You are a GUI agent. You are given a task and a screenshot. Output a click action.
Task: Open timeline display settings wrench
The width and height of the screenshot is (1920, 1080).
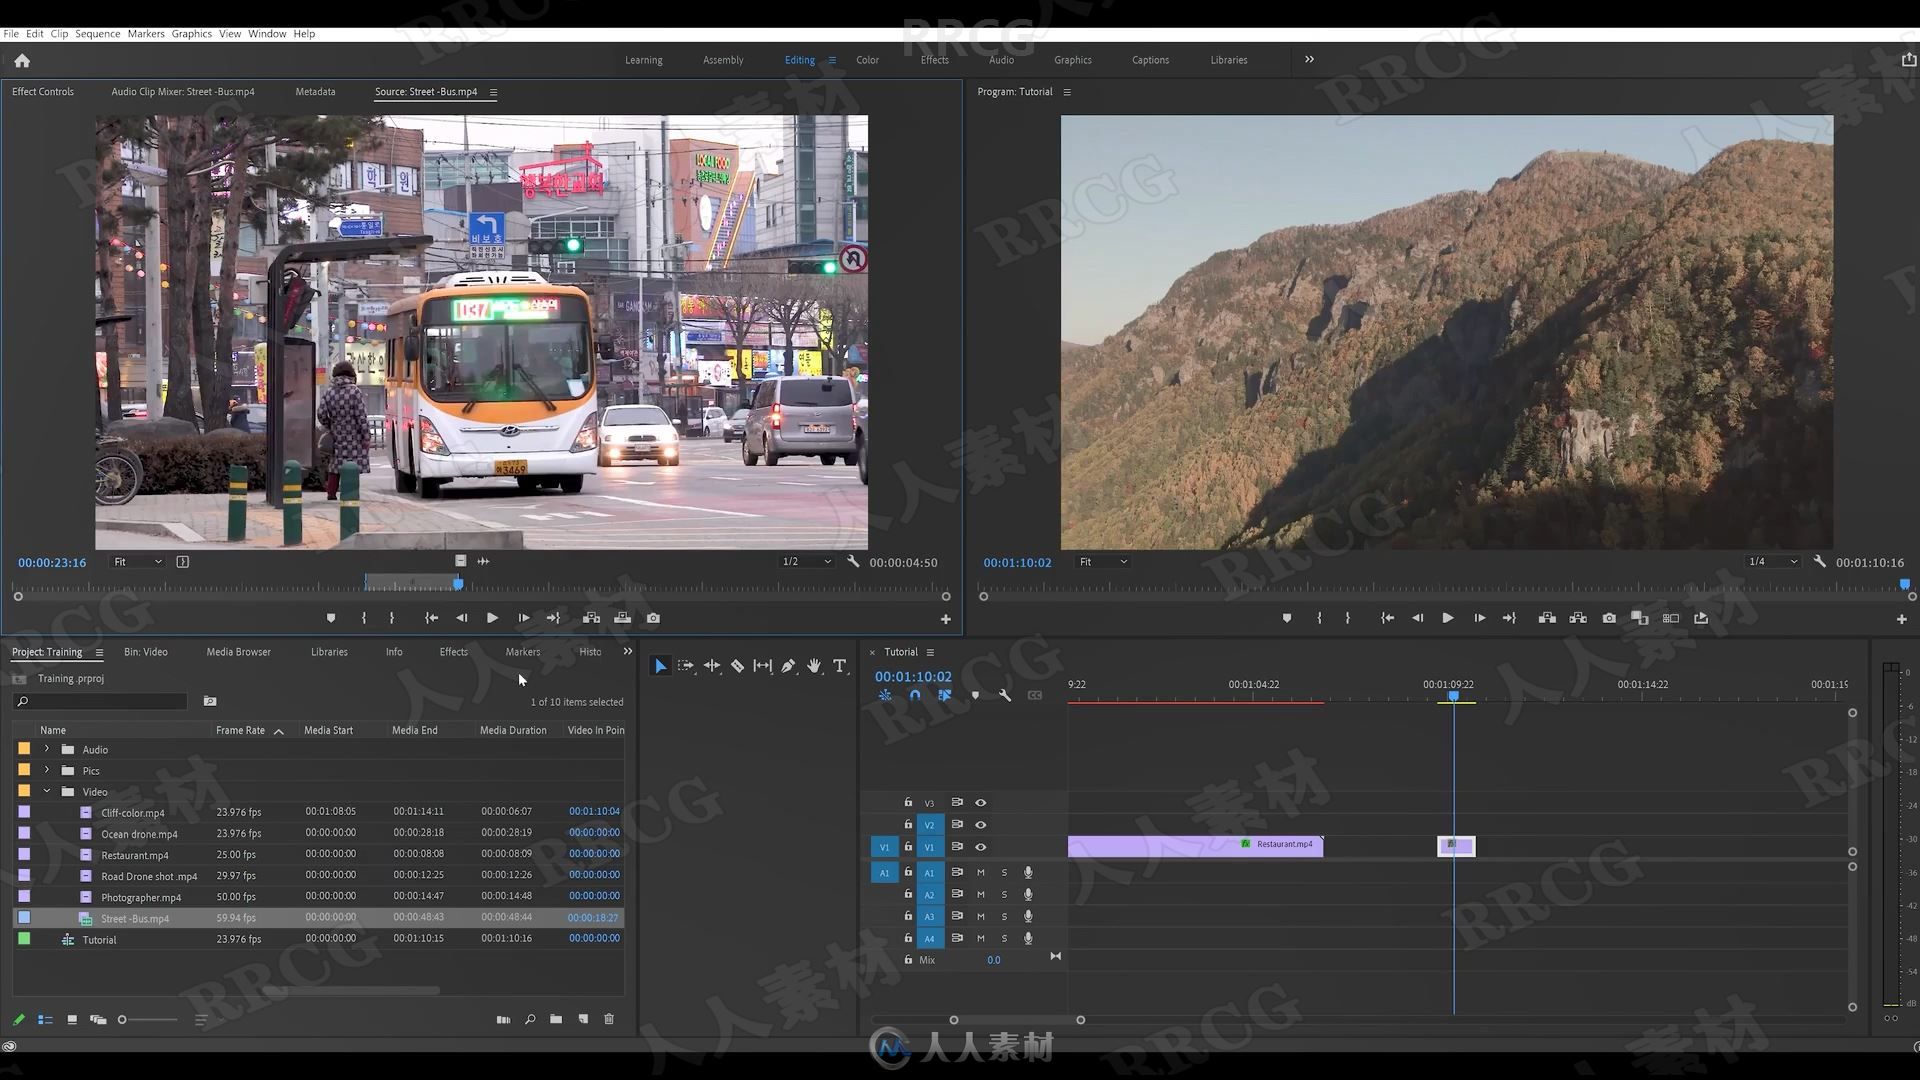pyautogui.click(x=1005, y=695)
